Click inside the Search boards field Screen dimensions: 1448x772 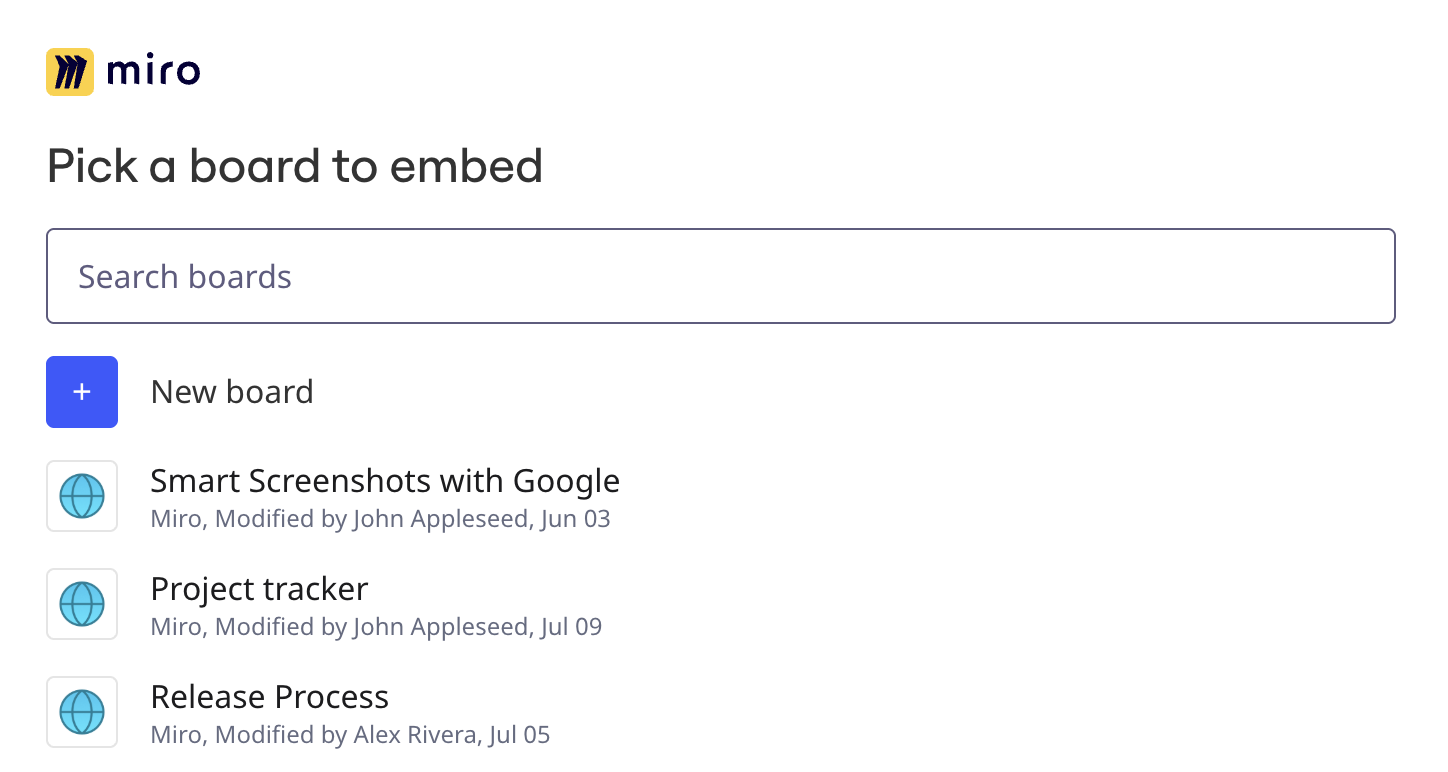click(x=720, y=276)
